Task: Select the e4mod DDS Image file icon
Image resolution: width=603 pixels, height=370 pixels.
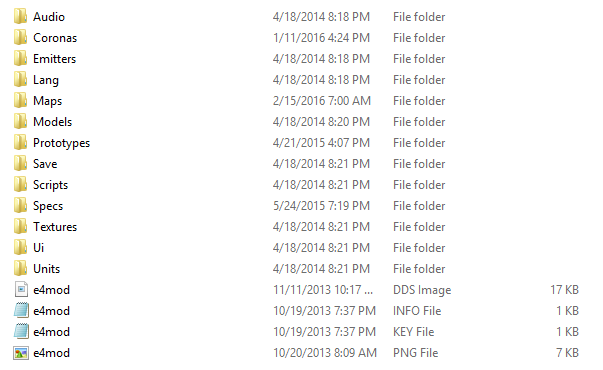Action: coord(21,289)
